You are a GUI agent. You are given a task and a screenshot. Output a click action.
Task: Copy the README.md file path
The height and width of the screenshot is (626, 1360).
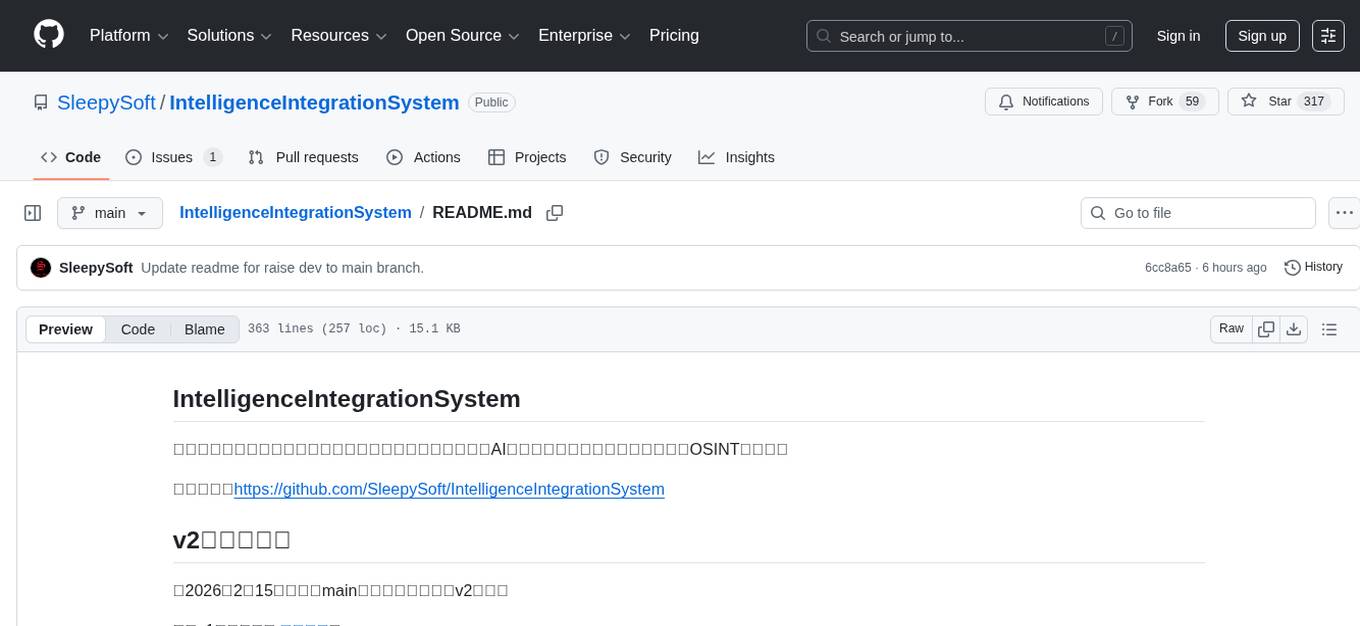coord(555,213)
